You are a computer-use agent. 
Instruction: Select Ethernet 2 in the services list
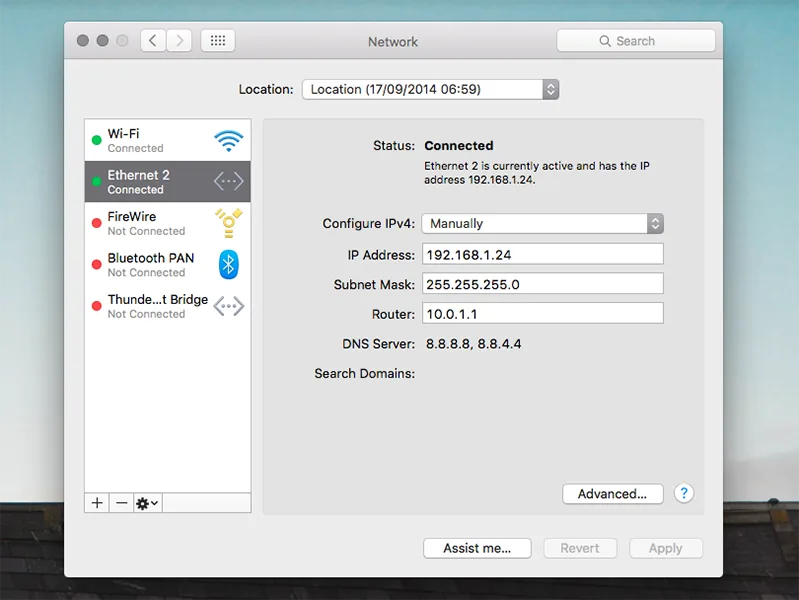point(168,181)
